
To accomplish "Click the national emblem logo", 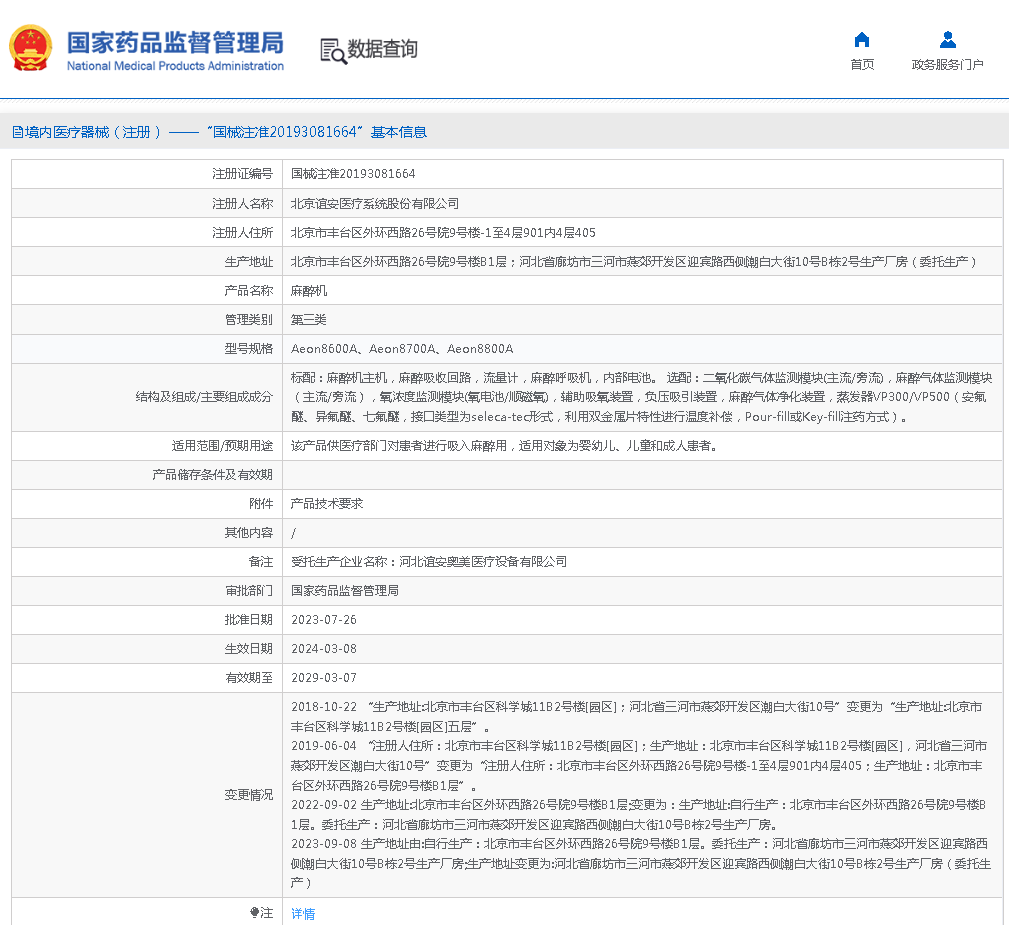I will pyautogui.click(x=30, y=49).
